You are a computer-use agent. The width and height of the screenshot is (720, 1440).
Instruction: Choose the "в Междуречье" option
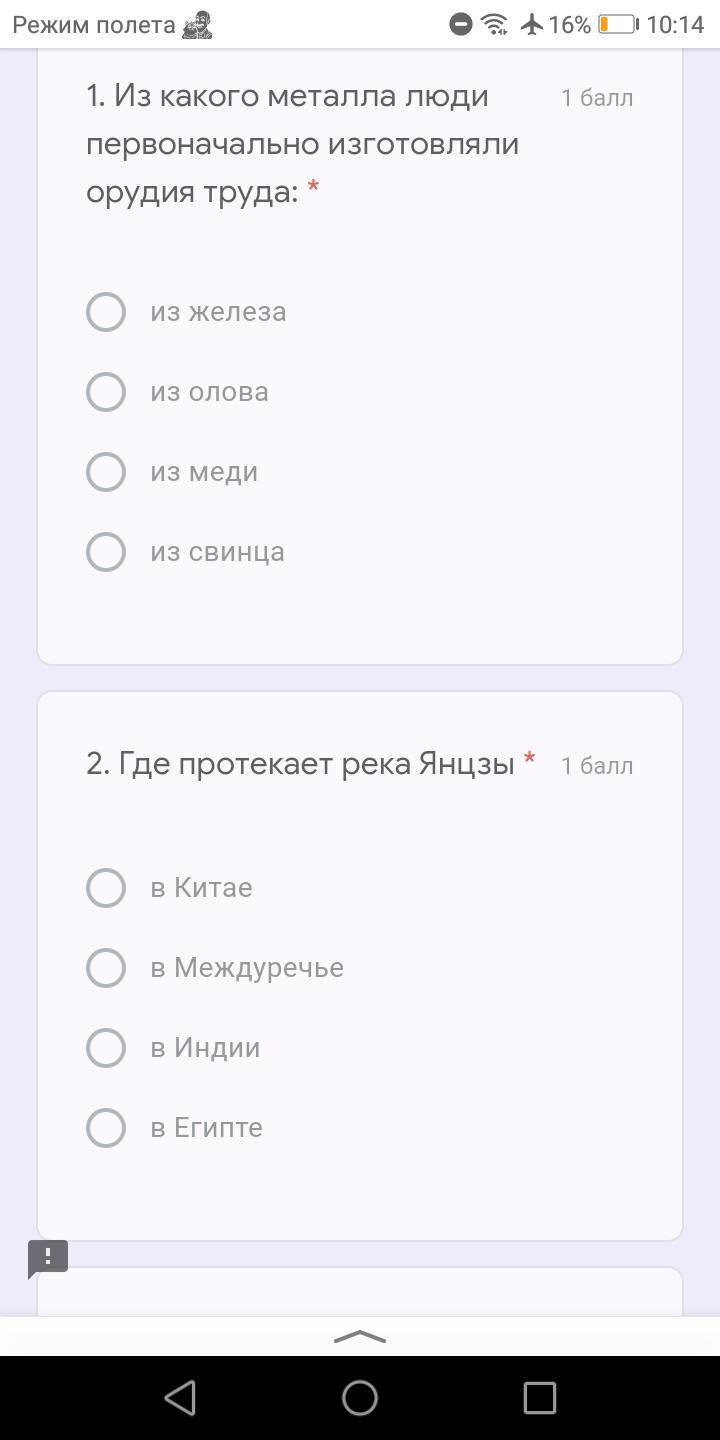106,968
